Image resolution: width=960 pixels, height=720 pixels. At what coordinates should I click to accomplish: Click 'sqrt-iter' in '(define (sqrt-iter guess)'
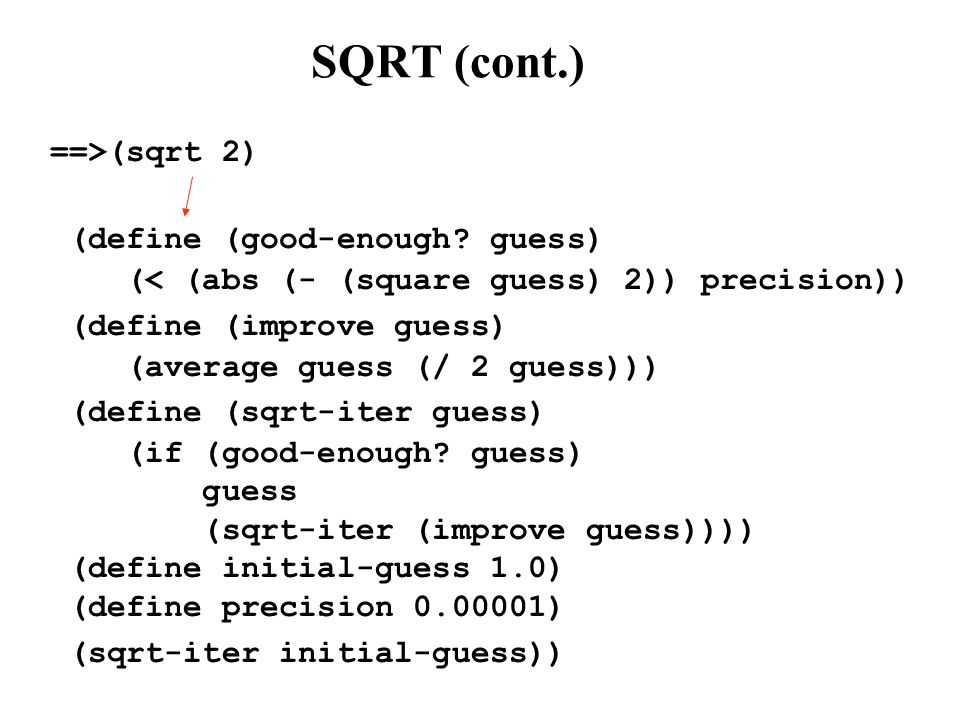326,412
